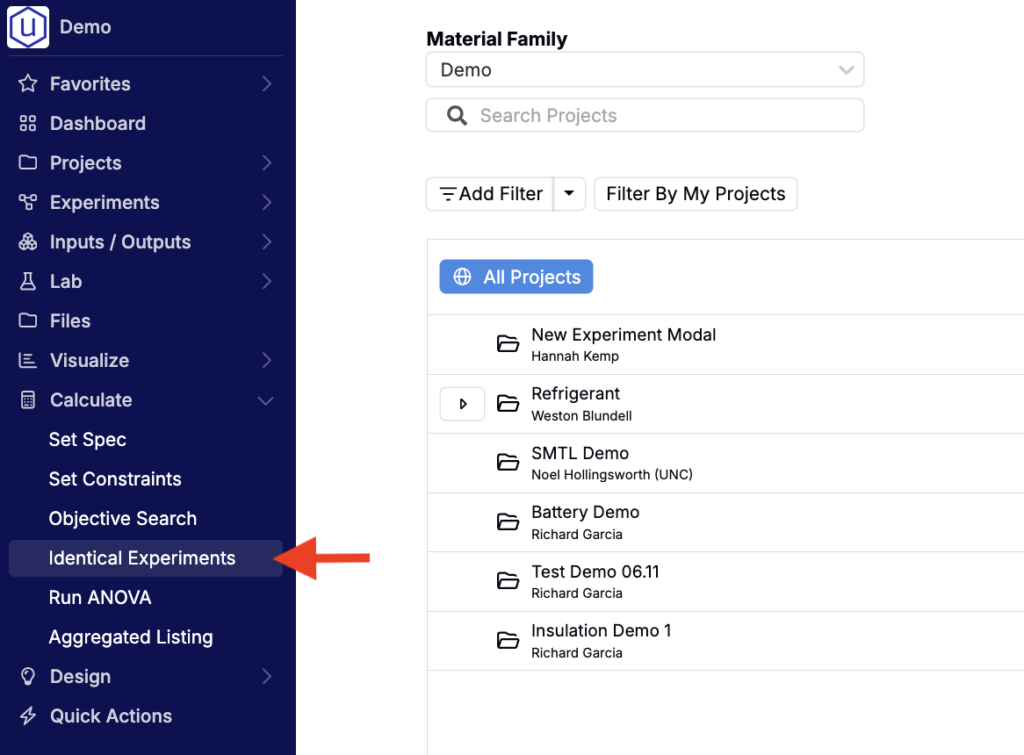The width and height of the screenshot is (1024, 755).
Task: Click the Inputs / Outputs cubes icon
Action: pos(28,242)
